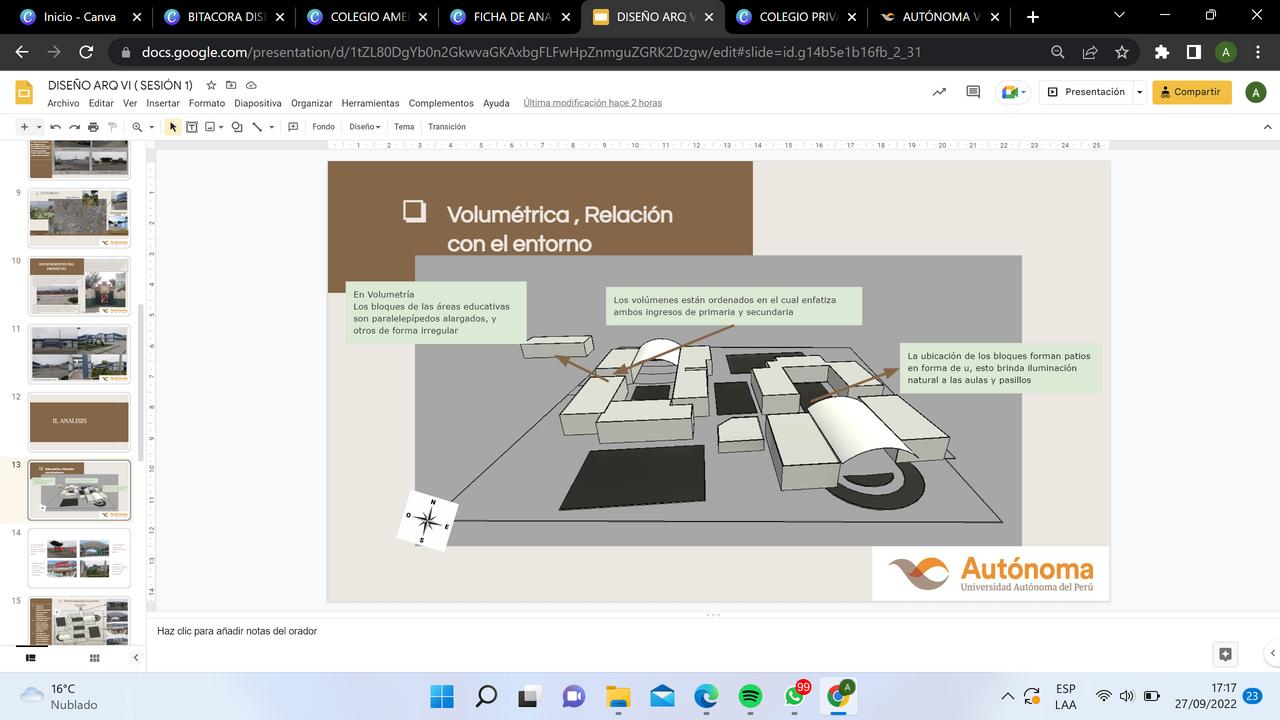Click the undo arrow in toolbar
Image resolution: width=1280 pixels, height=720 pixels.
55,127
